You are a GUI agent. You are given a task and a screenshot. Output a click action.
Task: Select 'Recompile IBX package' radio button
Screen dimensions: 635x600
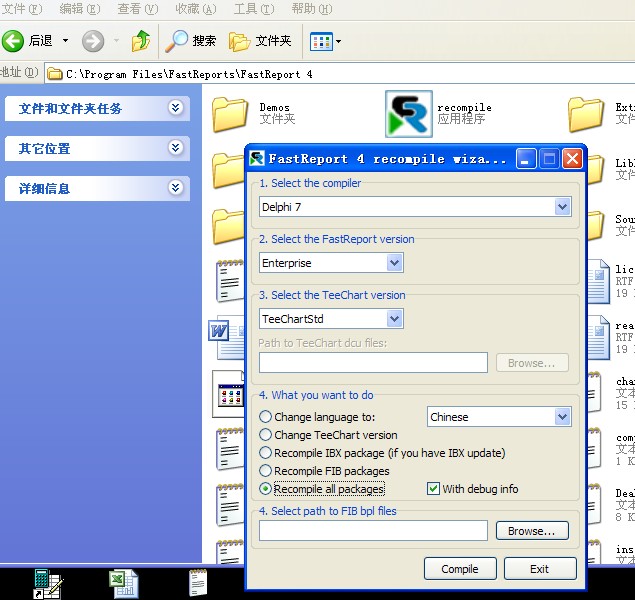click(265, 453)
